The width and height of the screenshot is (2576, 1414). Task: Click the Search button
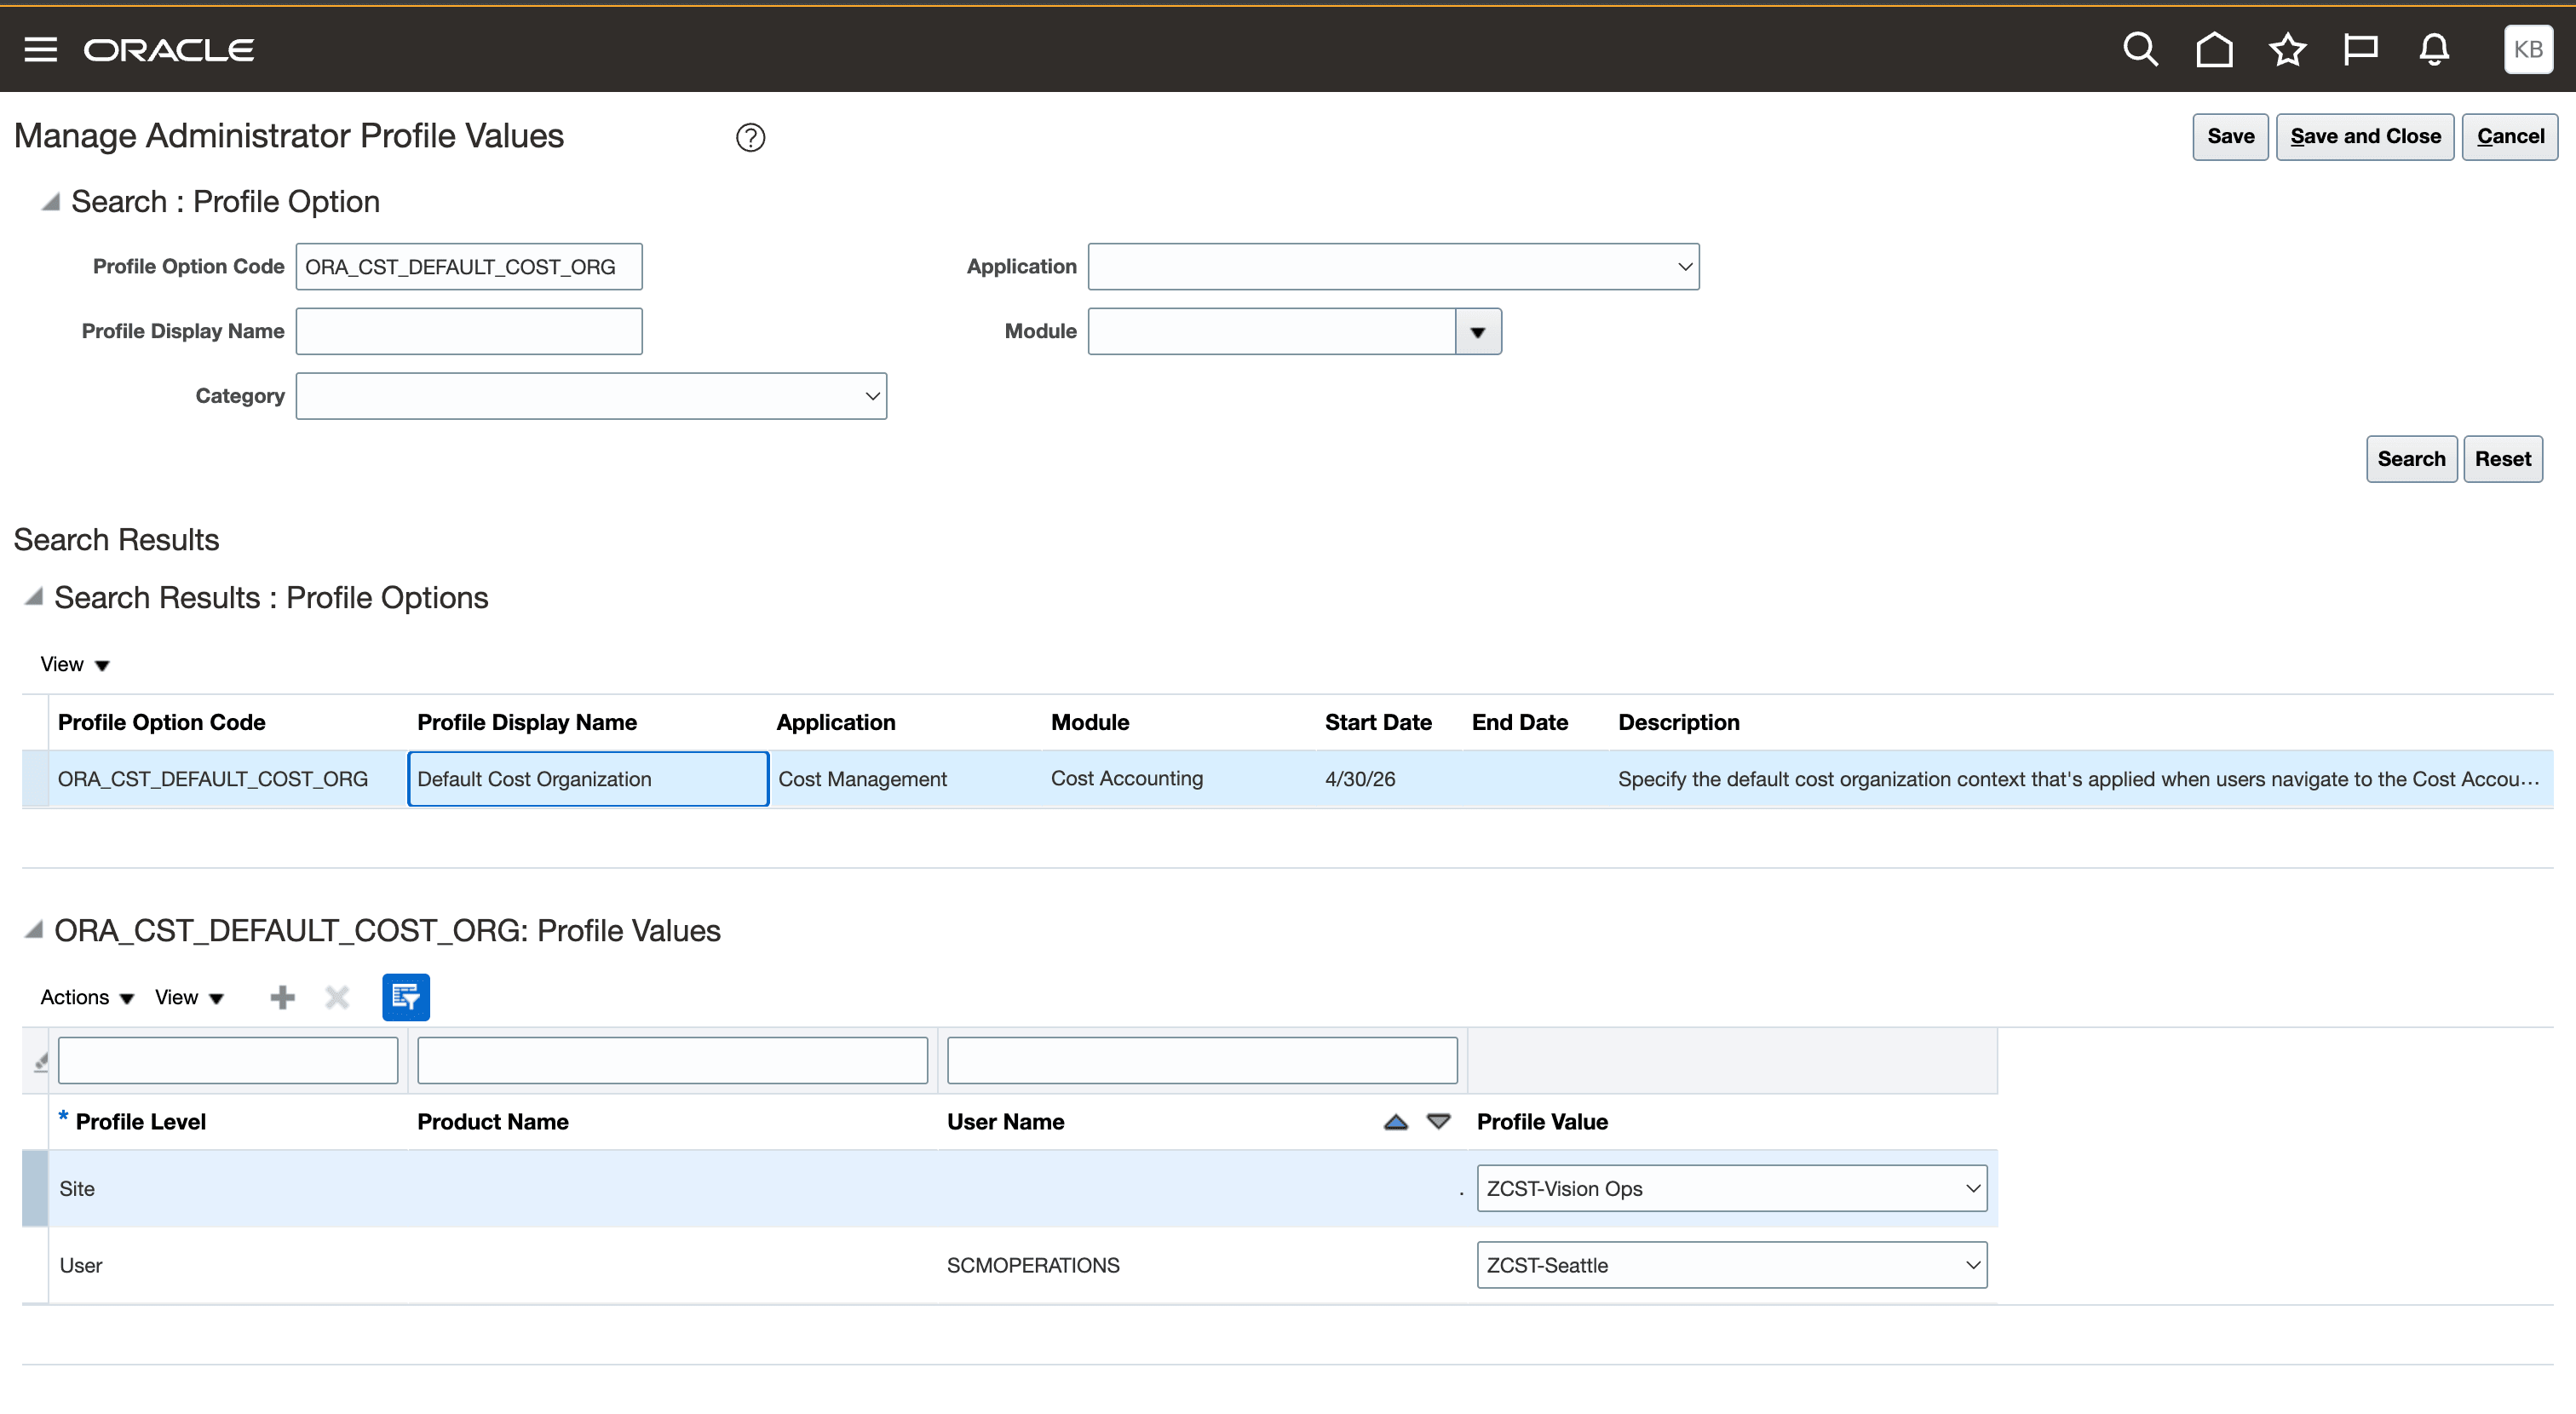click(x=2411, y=459)
